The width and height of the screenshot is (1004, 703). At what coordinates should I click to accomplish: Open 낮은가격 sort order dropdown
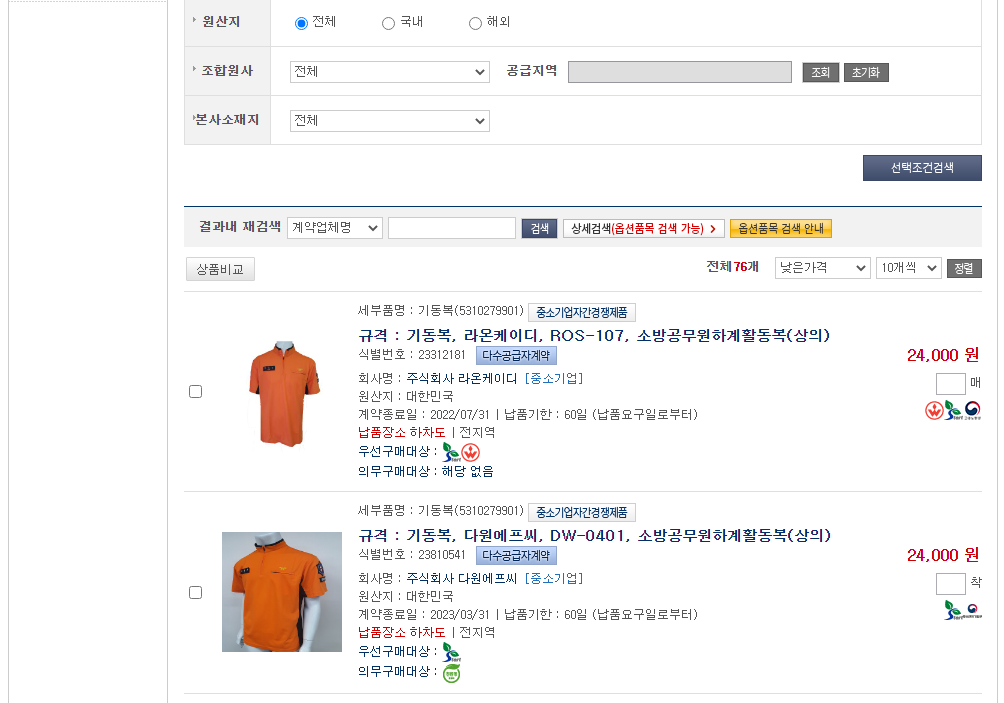click(x=822, y=268)
